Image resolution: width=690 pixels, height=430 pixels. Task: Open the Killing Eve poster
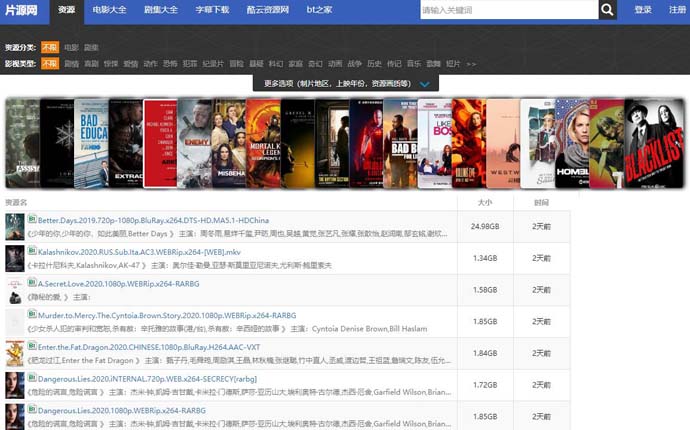click(469, 143)
